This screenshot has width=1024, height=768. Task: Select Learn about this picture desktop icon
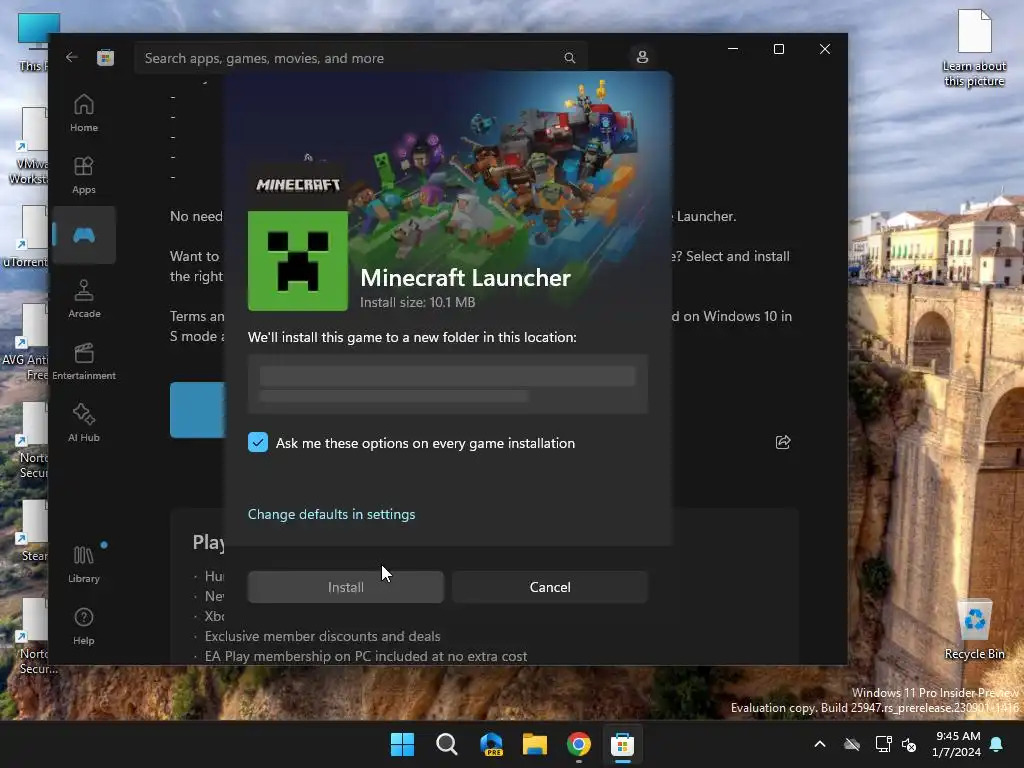click(x=974, y=49)
